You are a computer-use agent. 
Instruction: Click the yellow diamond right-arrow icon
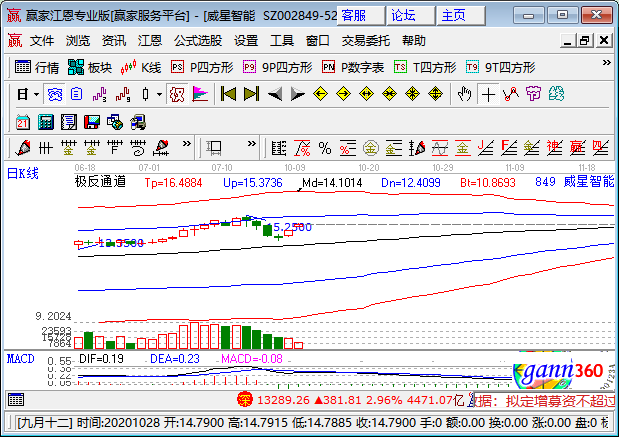(x=343, y=94)
